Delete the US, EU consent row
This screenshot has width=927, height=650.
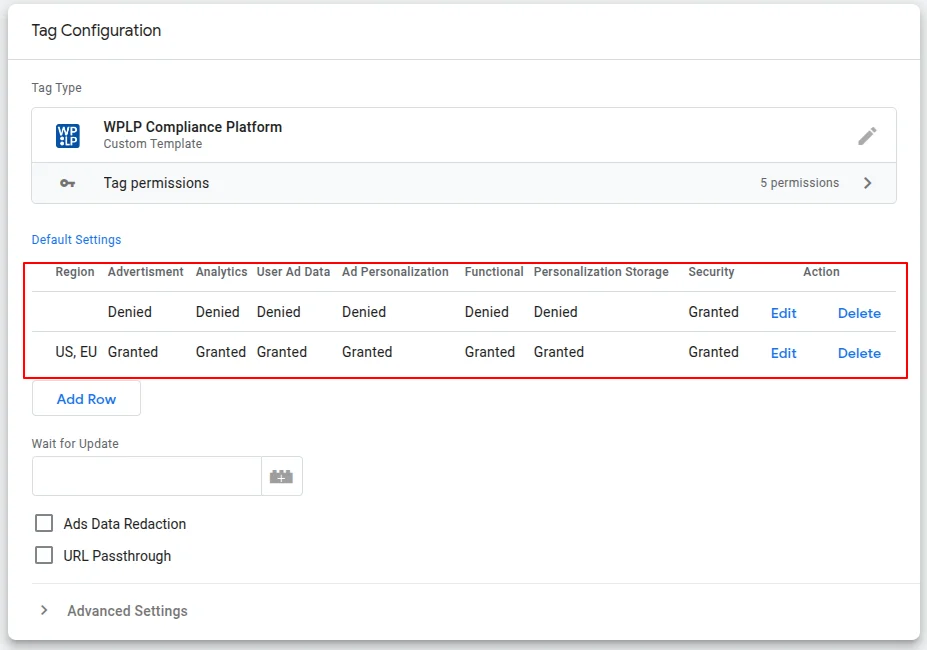coord(858,352)
